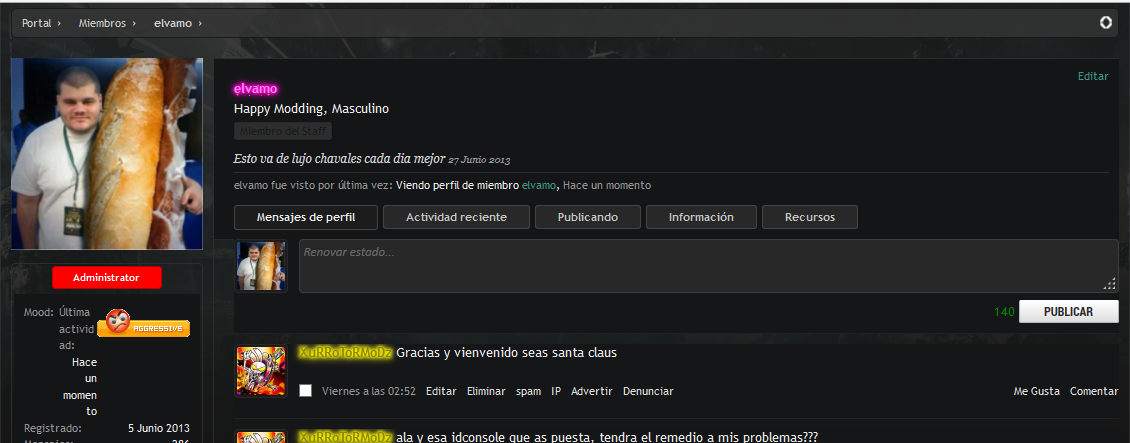Screen dimensions: 1130x443
Task: Select the Publicando tab
Action: (587, 217)
